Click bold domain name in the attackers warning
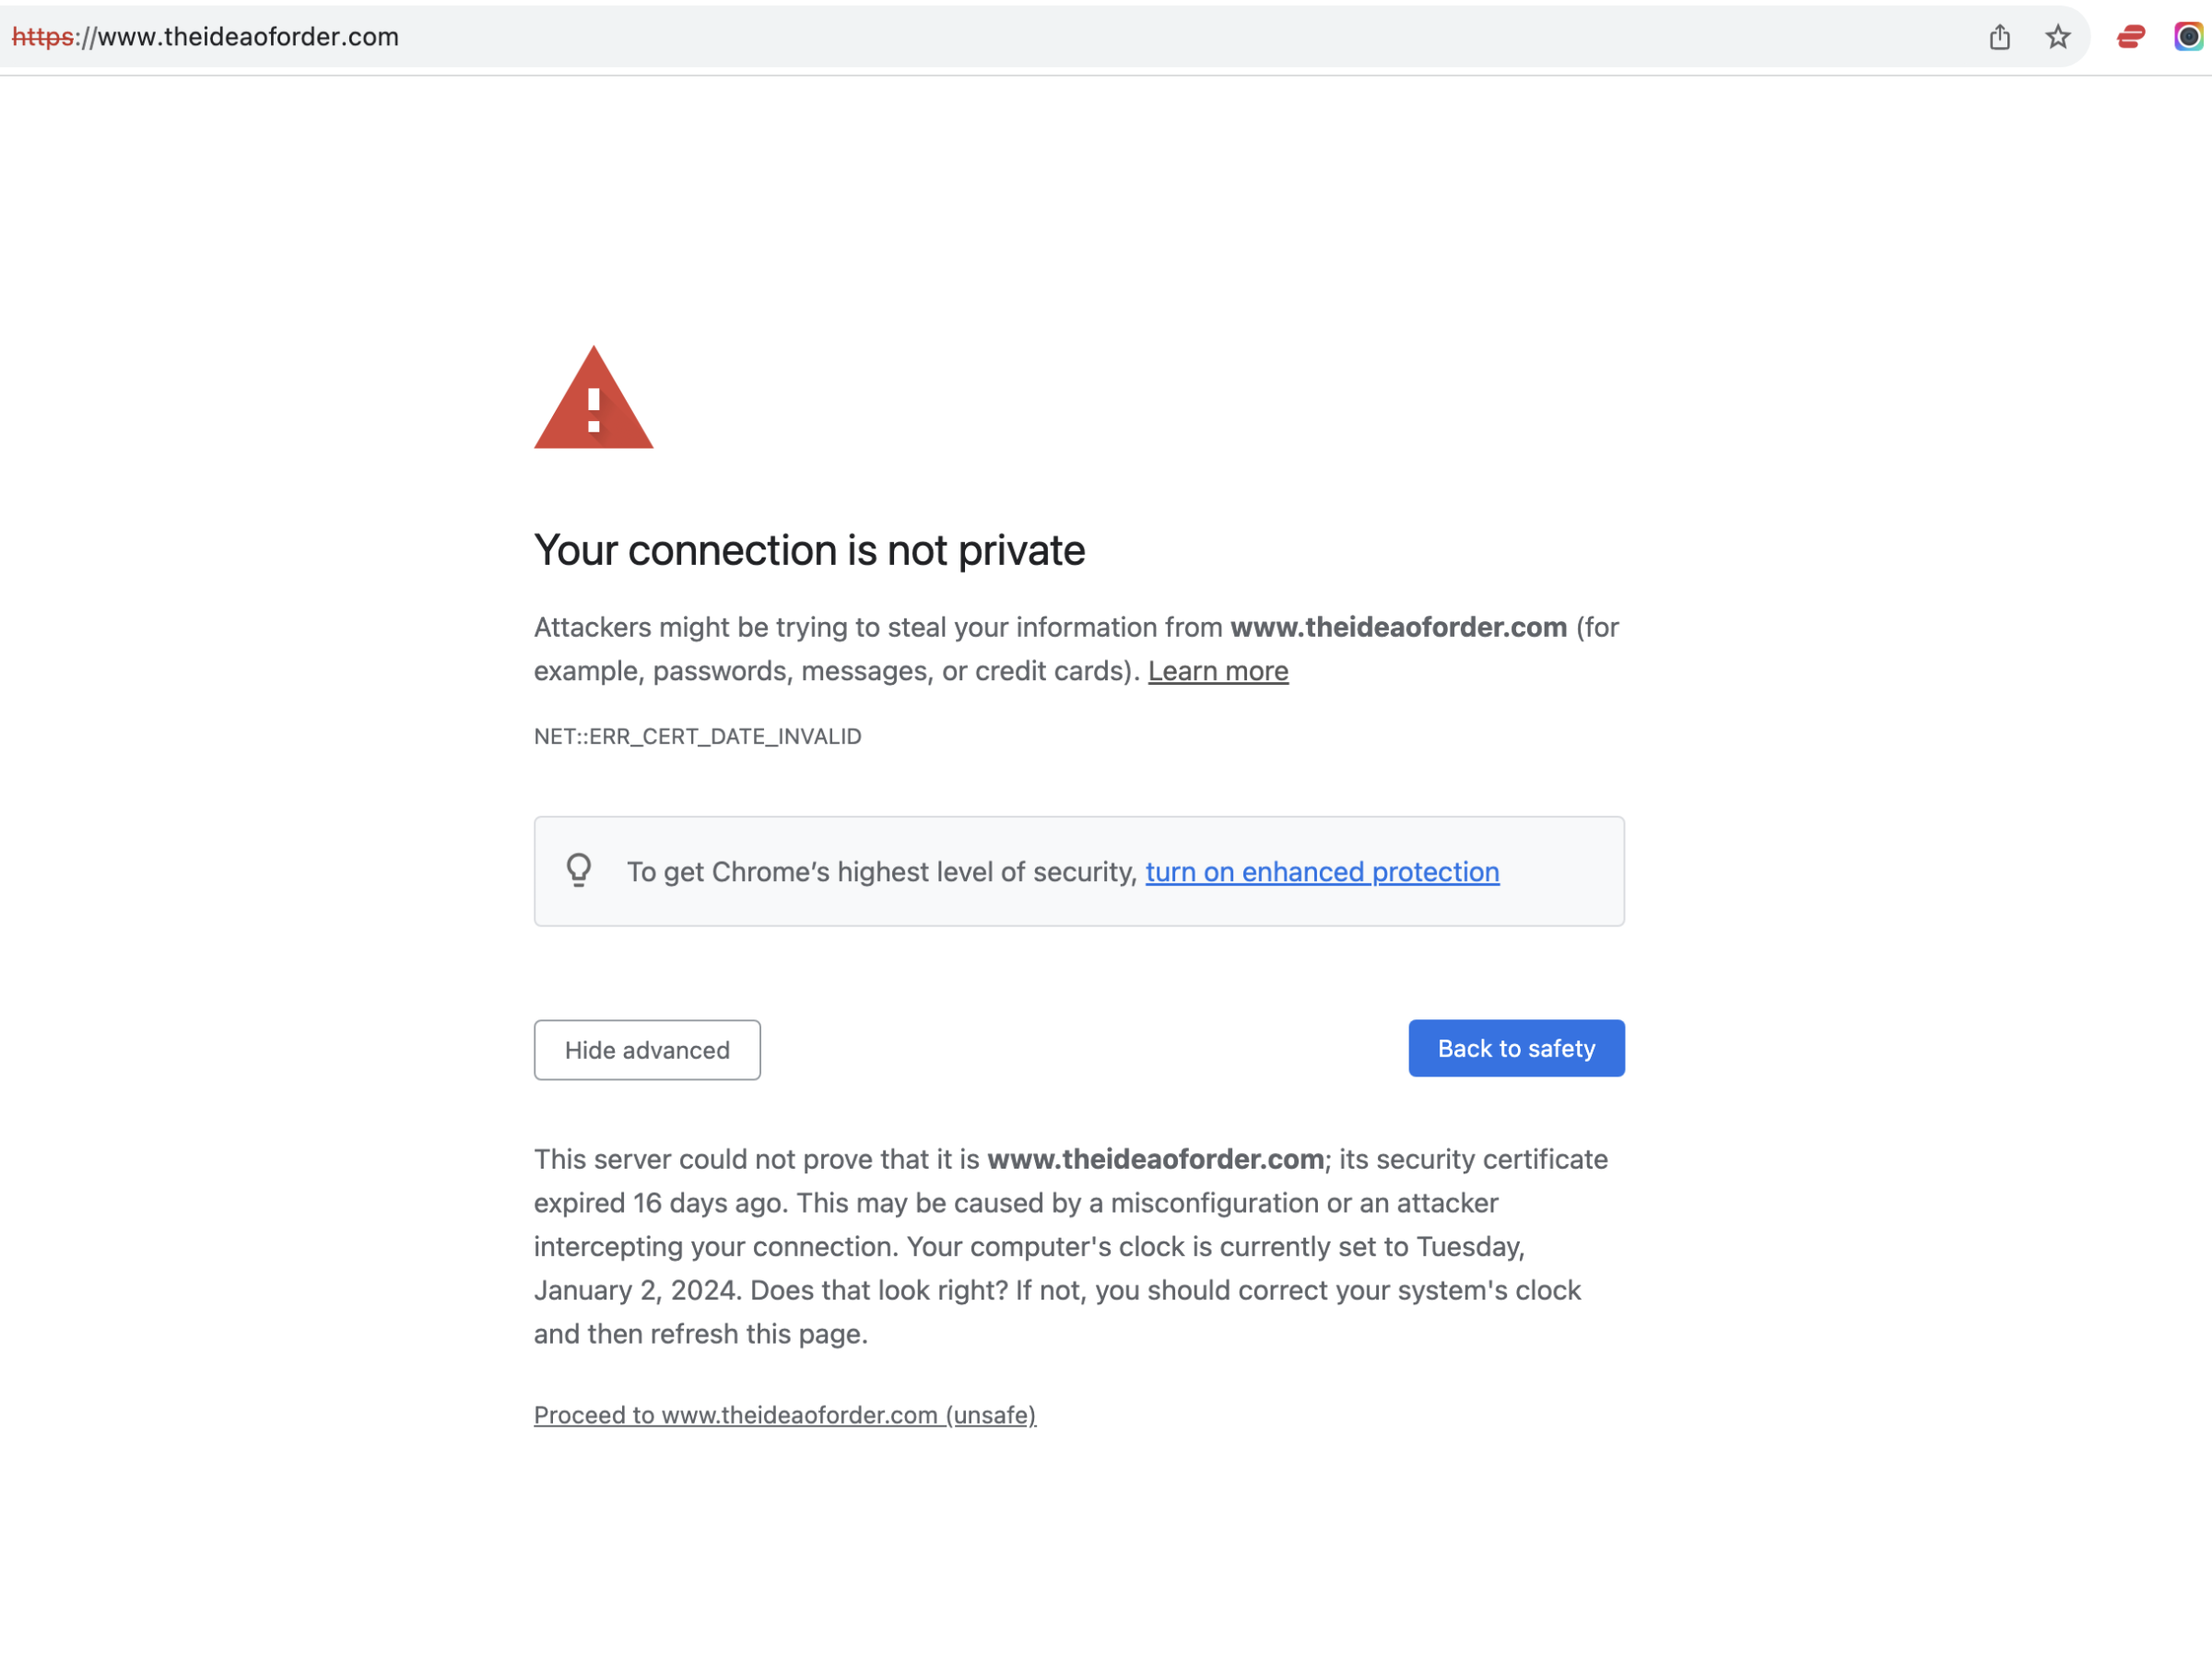The image size is (2212, 1659). click(1398, 627)
